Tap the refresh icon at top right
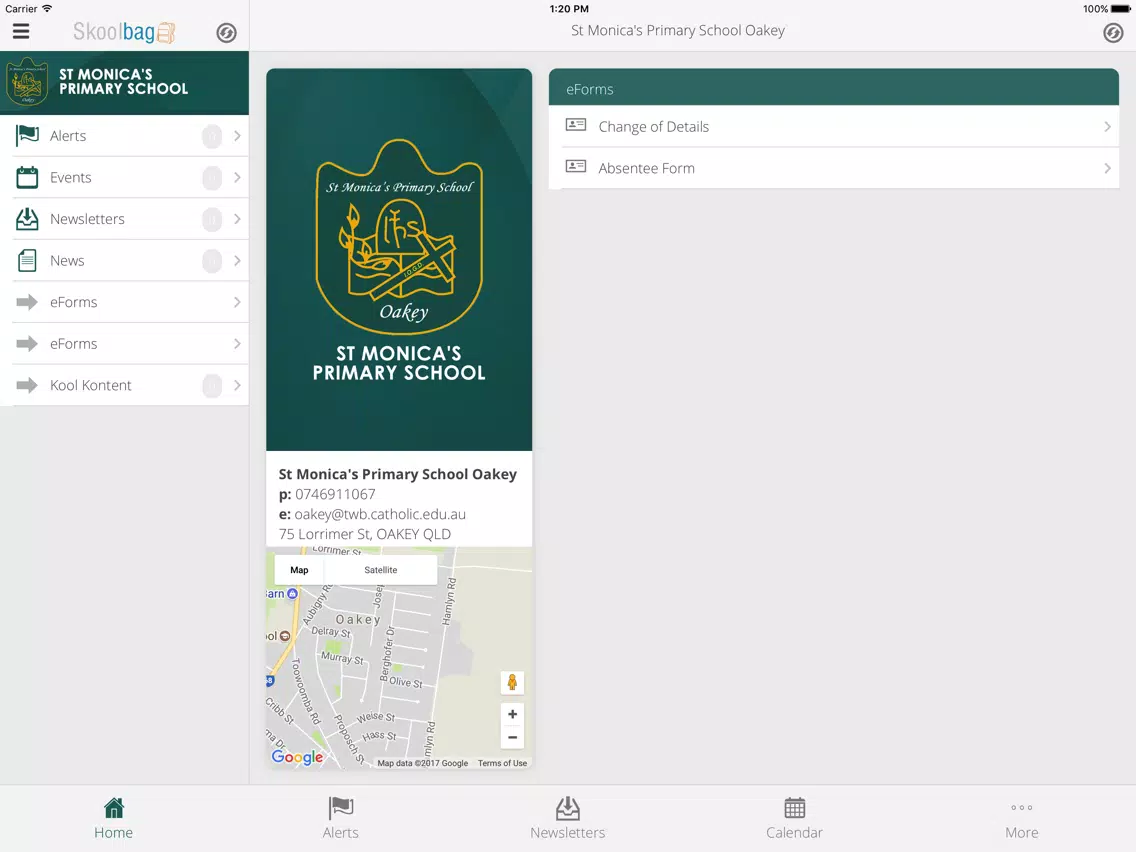The width and height of the screenshot is (1136, 852). pos(1113,33)
